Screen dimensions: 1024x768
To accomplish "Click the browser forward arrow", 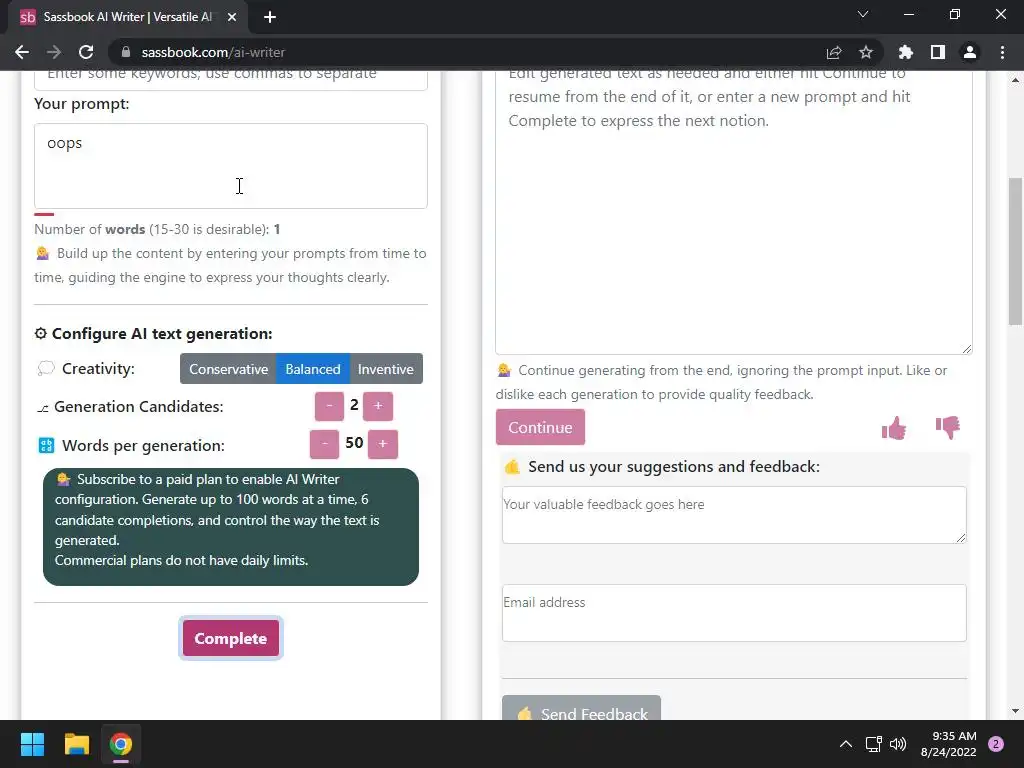I will (x=54, y=52).
